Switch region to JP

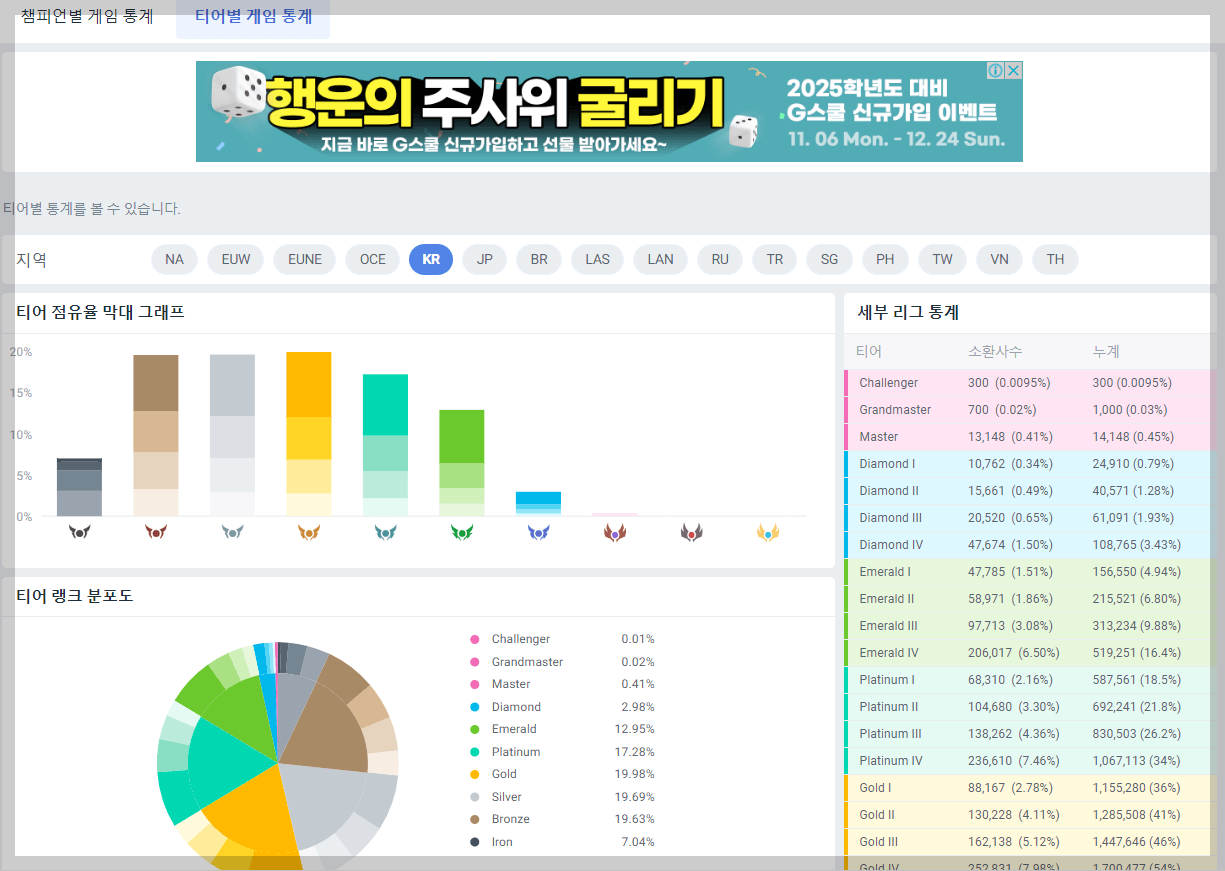(484, 258)
